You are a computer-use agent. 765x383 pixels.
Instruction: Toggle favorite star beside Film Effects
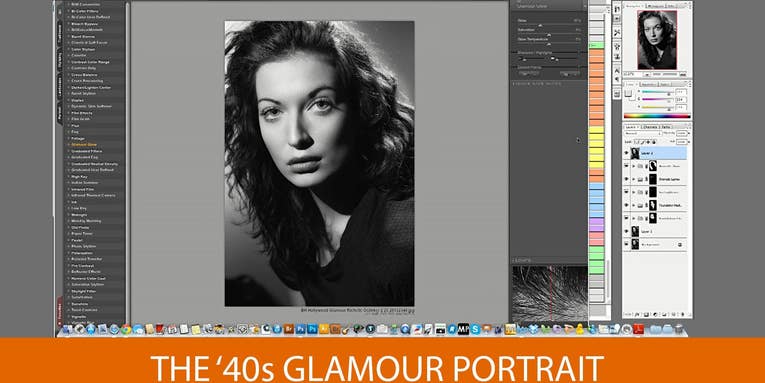click(x=68, y=113)
